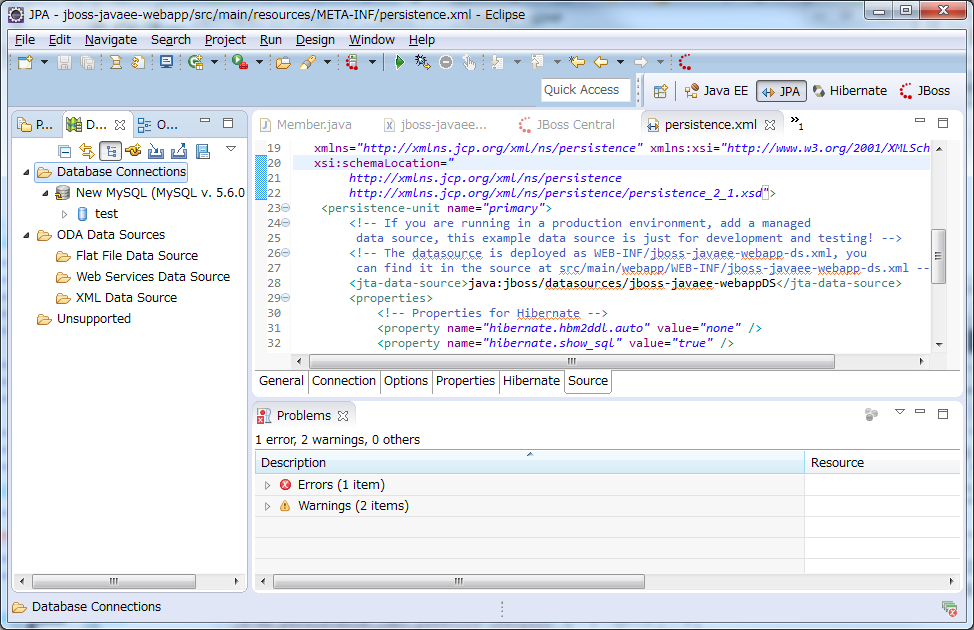Image resolution: width=974 pixels, height=630 pixels.
Task: Click the Save toolbar icon
Action: 64,62
